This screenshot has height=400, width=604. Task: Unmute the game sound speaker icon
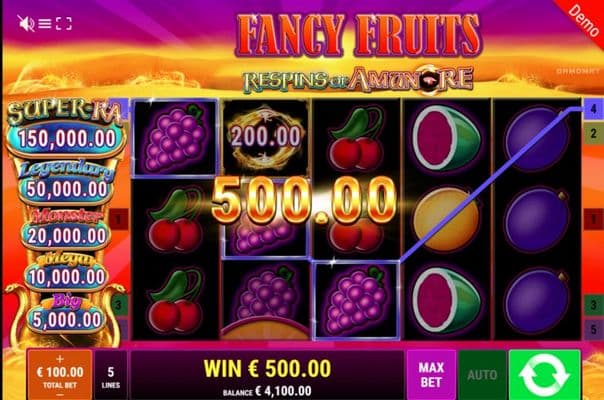coord(25,24)
